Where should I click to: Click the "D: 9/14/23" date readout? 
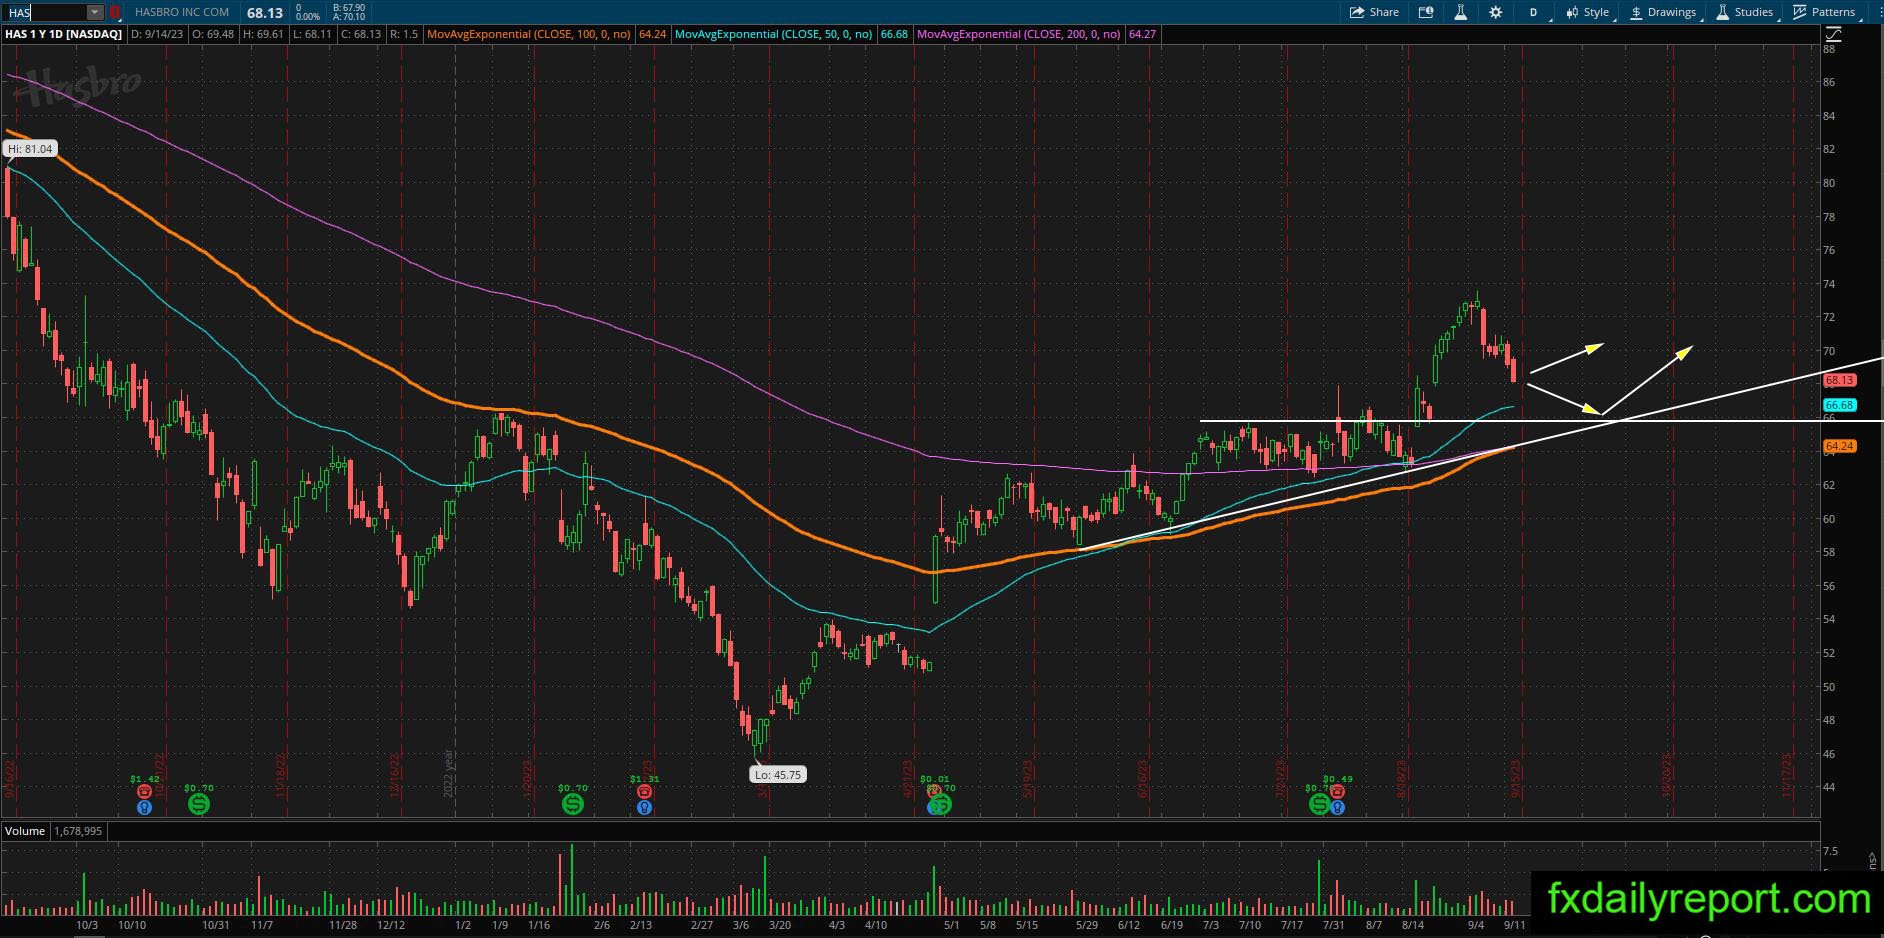[158, 34]
